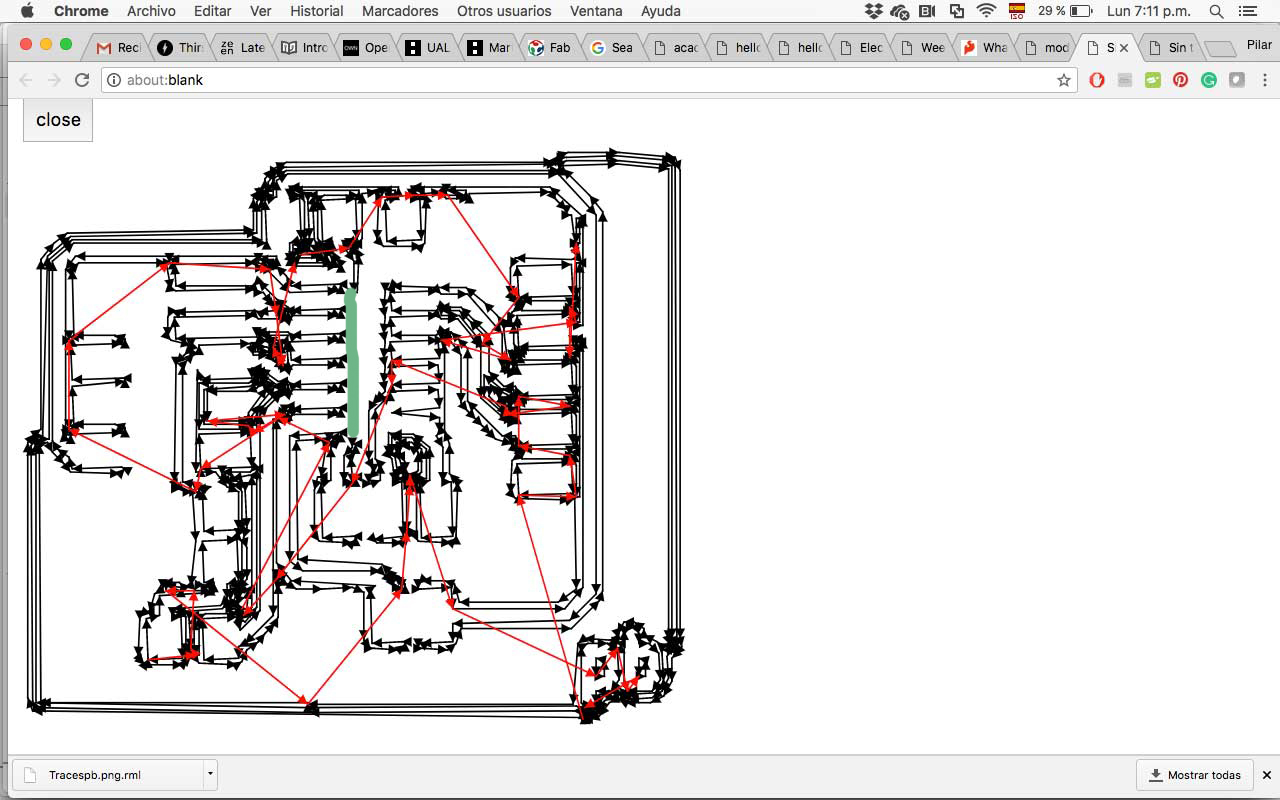The width and height of the screenshot is (1280, 800).
Task: Click the clock showing Lun 7:11 p.m.
Action: coord(1148,11)
